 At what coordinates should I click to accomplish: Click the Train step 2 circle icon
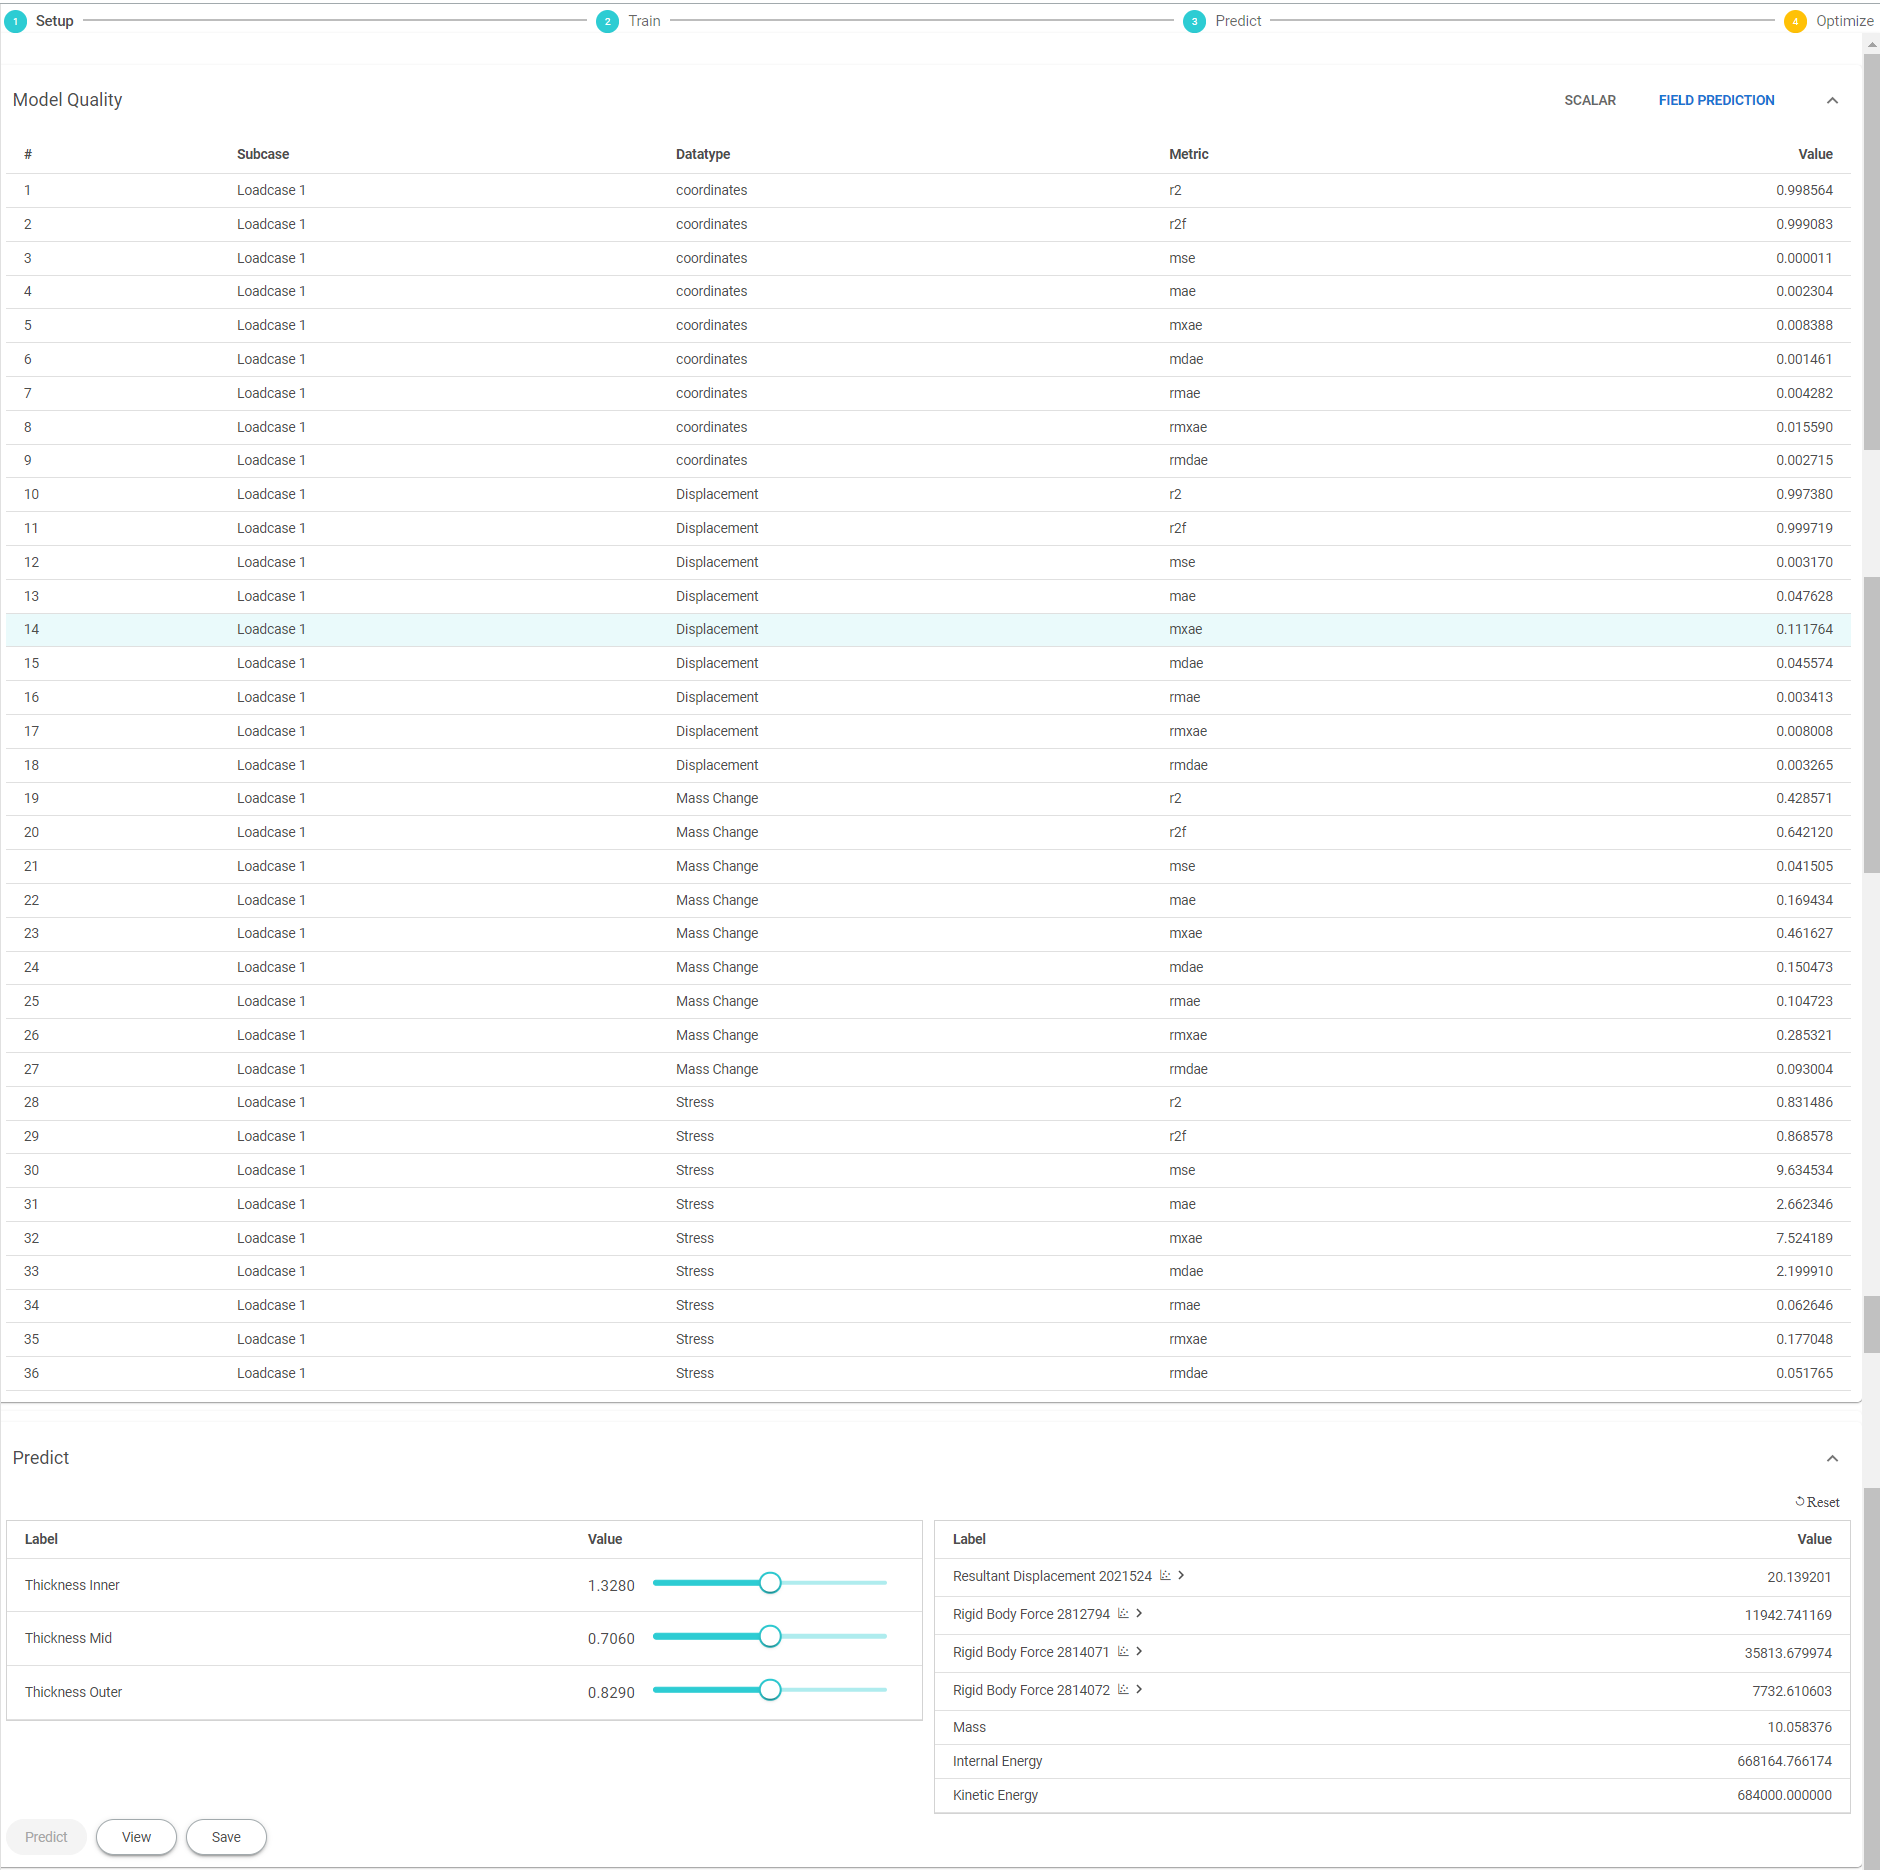point(607,21)
